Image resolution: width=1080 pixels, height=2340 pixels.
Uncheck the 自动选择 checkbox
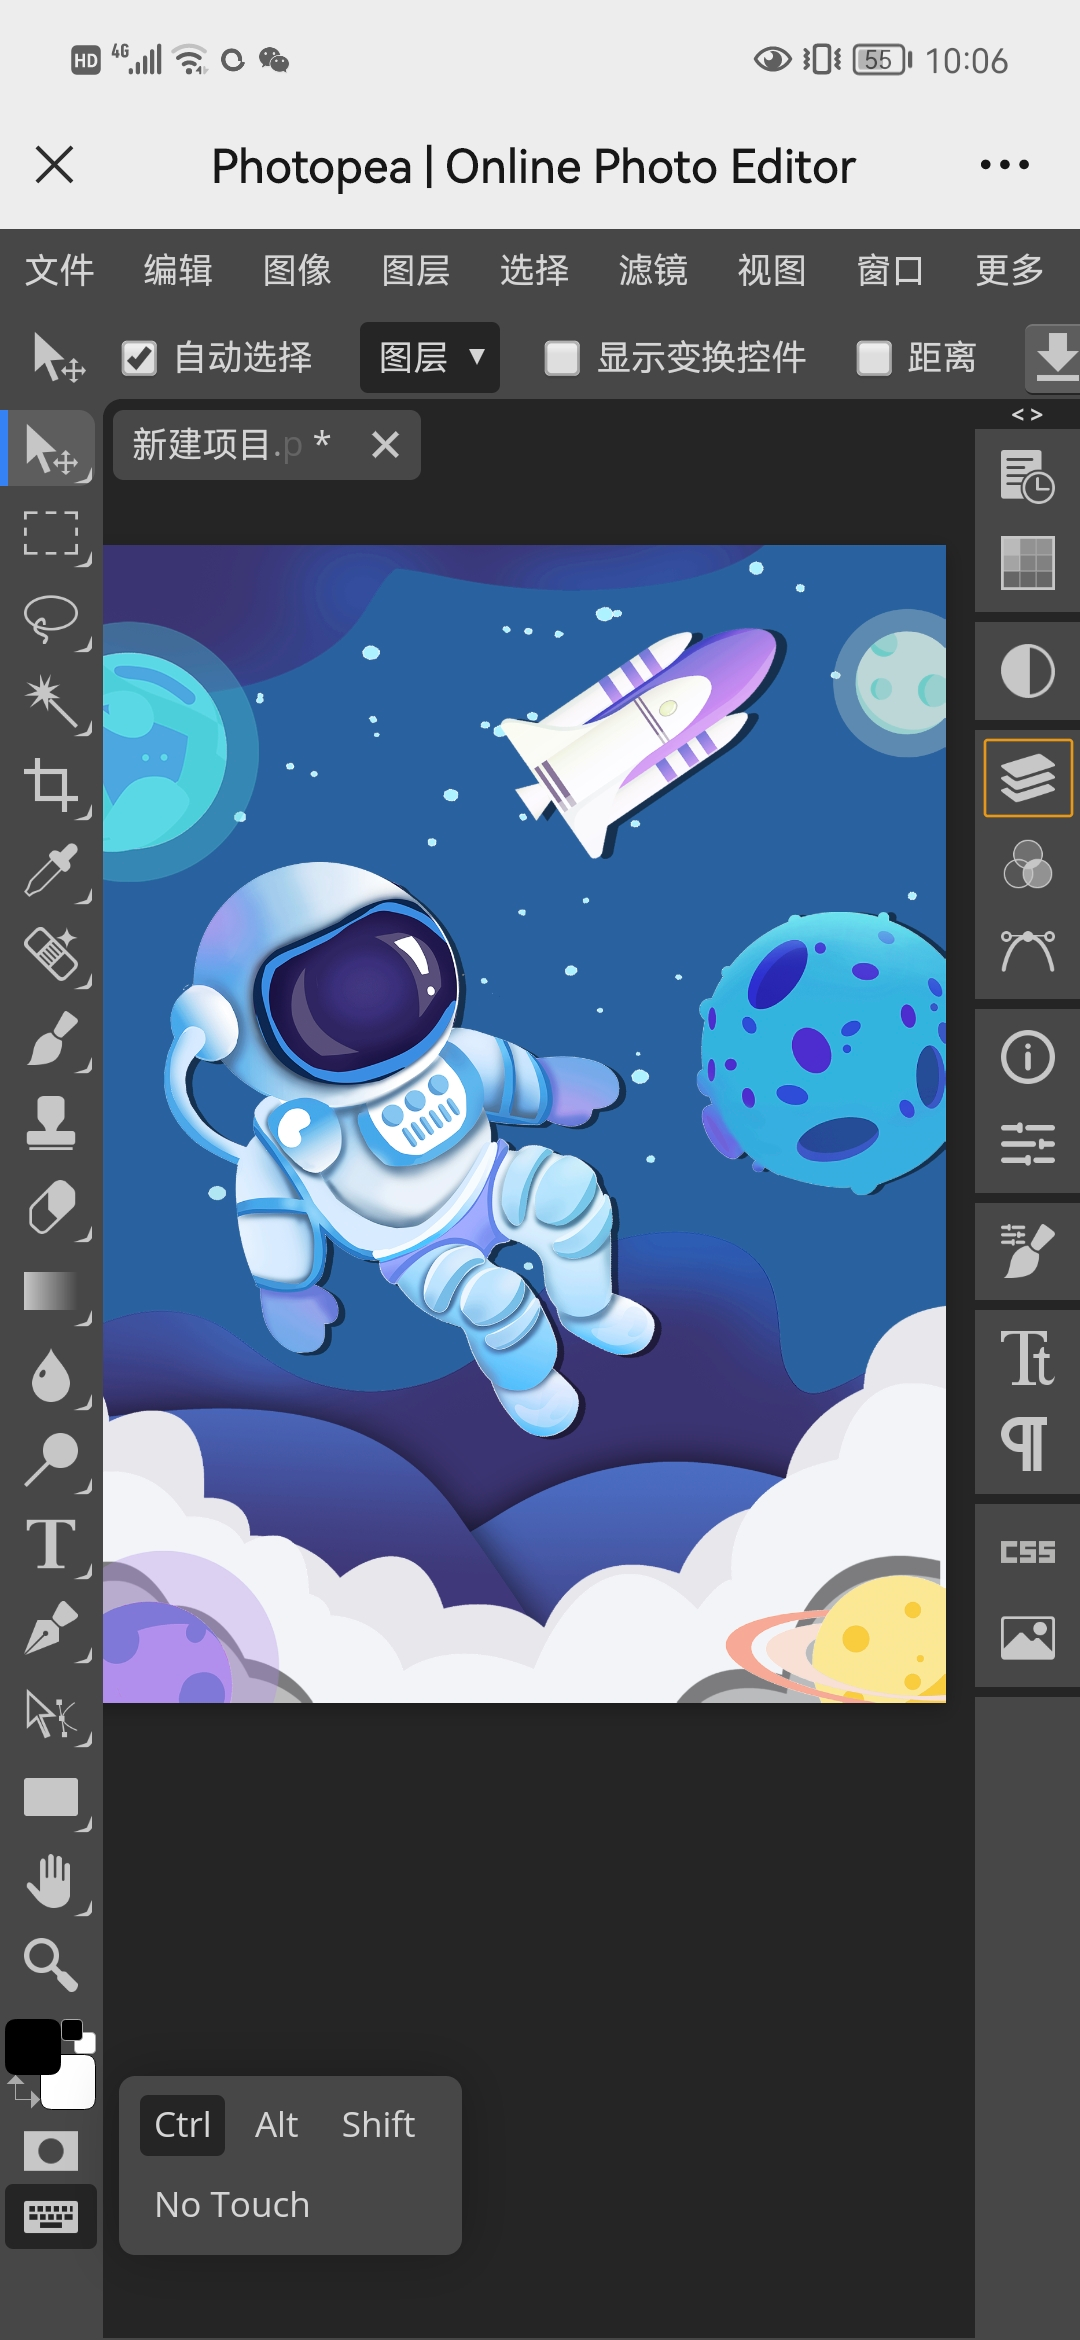pos(139,358)
